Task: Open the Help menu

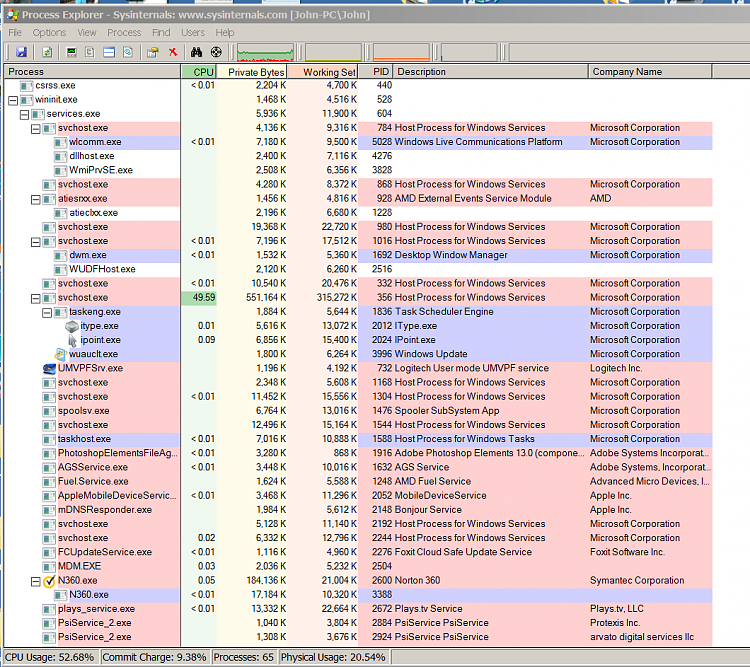Action: tap(224, 33)
